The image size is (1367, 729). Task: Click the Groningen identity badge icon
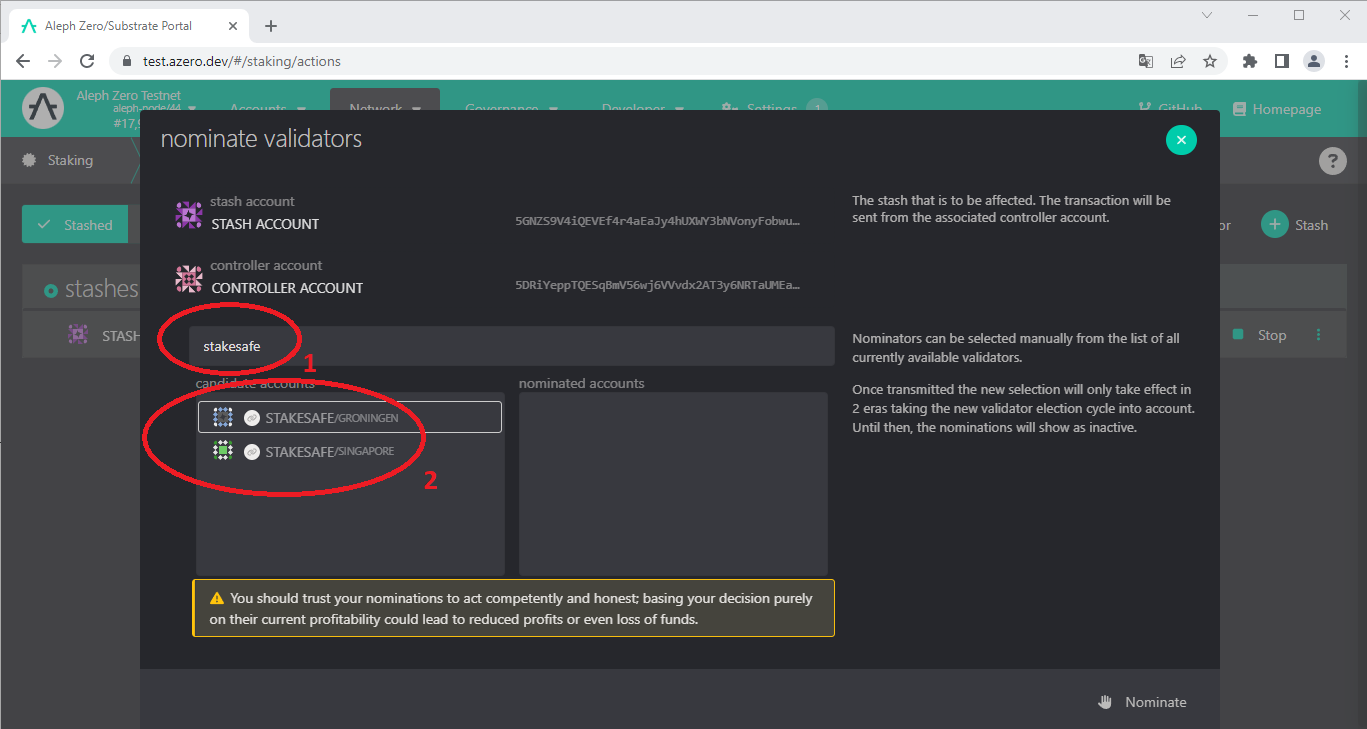click(252, 418)
